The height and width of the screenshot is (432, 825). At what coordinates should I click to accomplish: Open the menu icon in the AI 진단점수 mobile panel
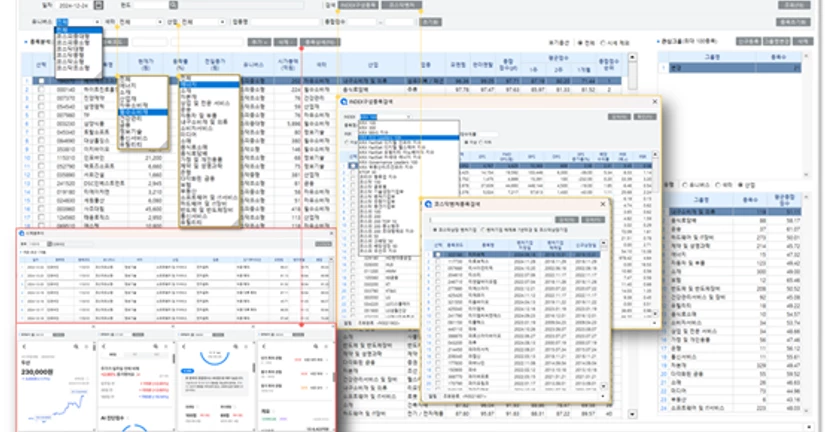pyautogui.click(x=166, y=347)
